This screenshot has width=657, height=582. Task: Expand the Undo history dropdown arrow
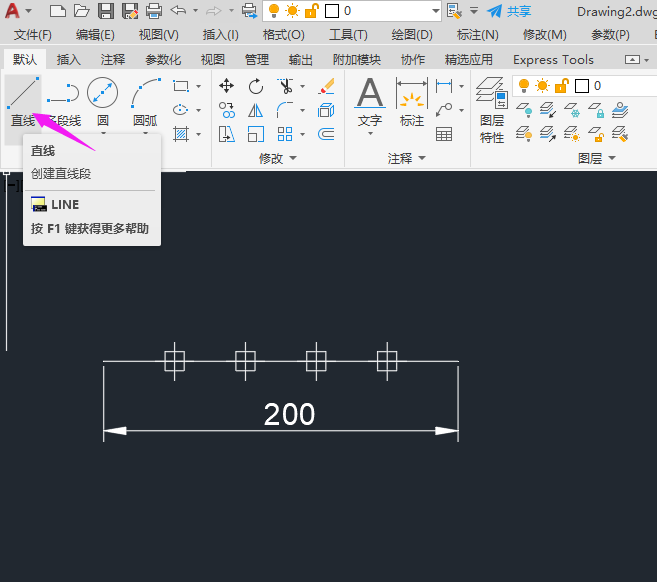tap(195, 11)
